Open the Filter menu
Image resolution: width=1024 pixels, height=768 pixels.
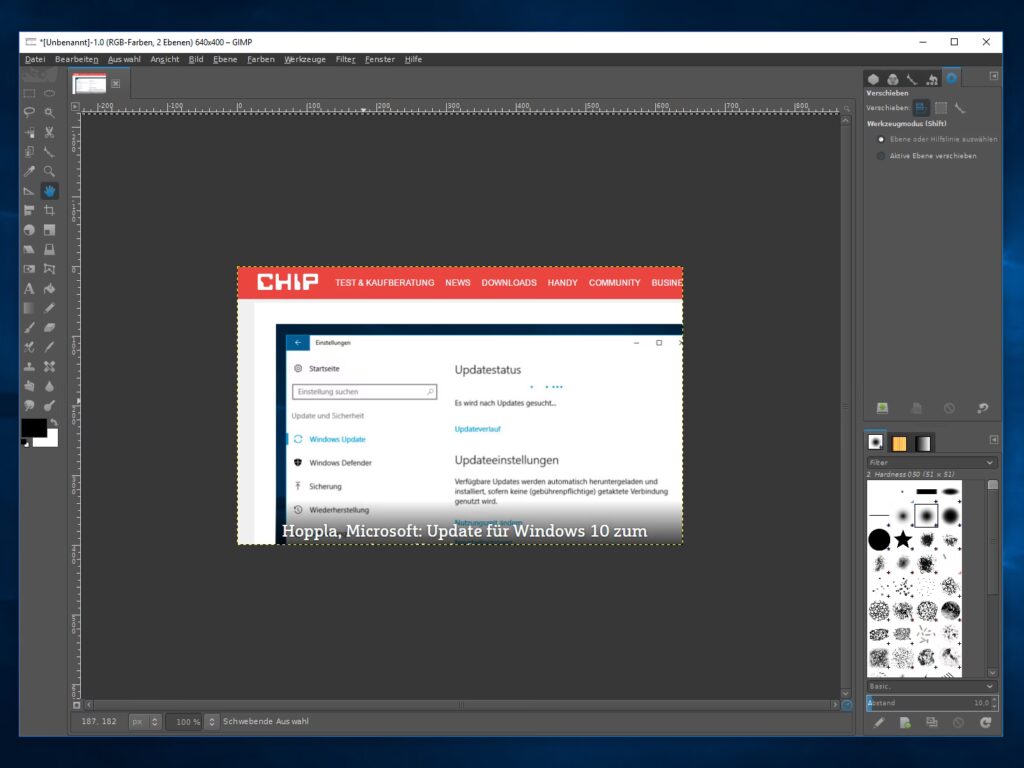click(345, 59)
